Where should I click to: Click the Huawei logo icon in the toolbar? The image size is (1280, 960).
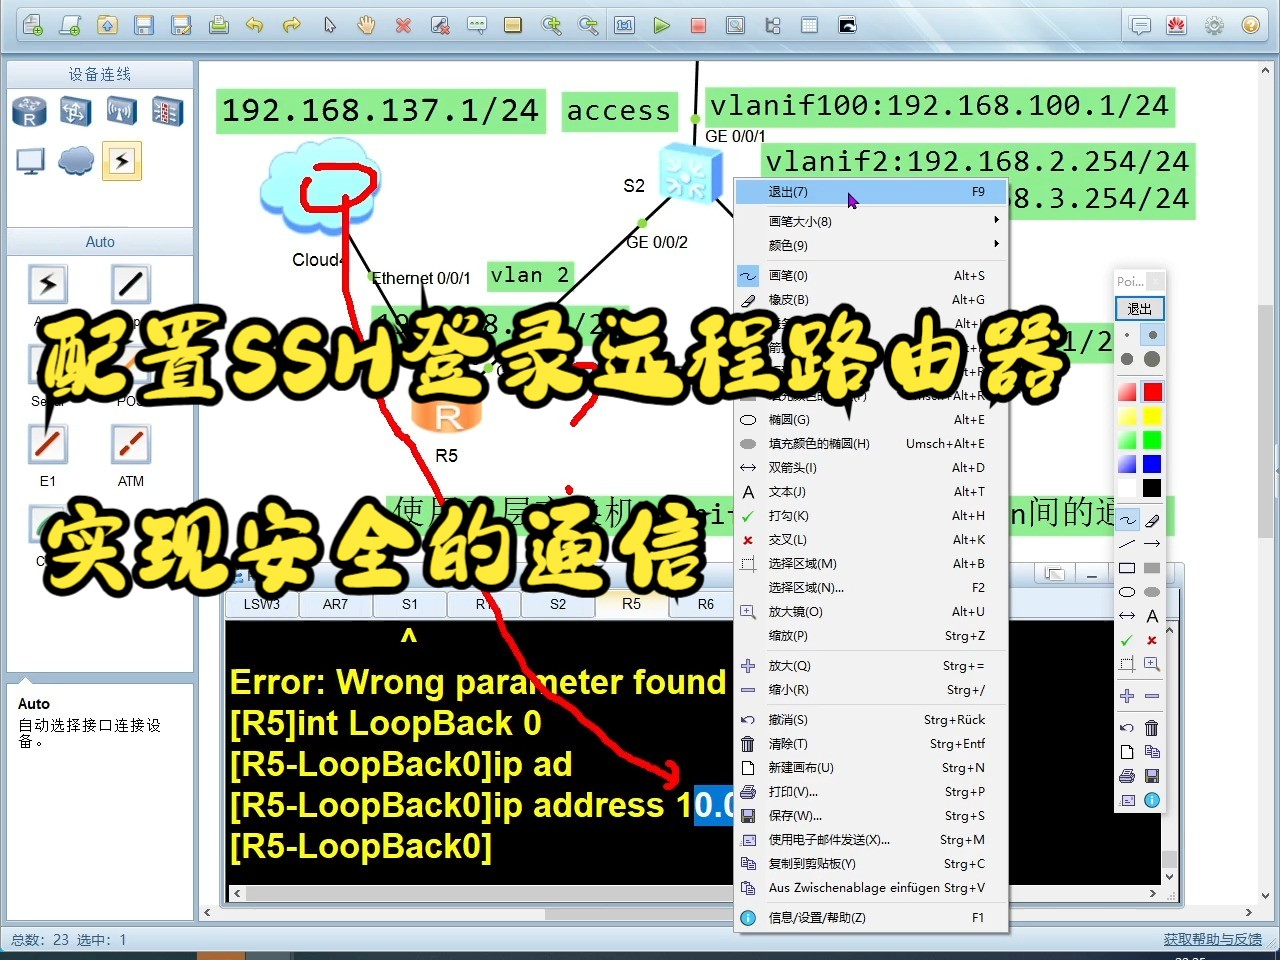pos(1177,26)
